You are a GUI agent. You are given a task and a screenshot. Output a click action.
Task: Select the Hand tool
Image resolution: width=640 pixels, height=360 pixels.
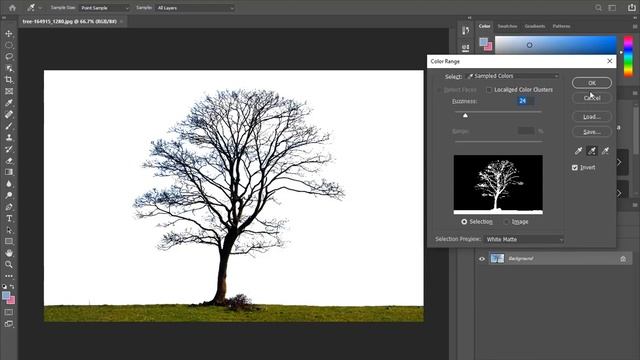[9, 253]
